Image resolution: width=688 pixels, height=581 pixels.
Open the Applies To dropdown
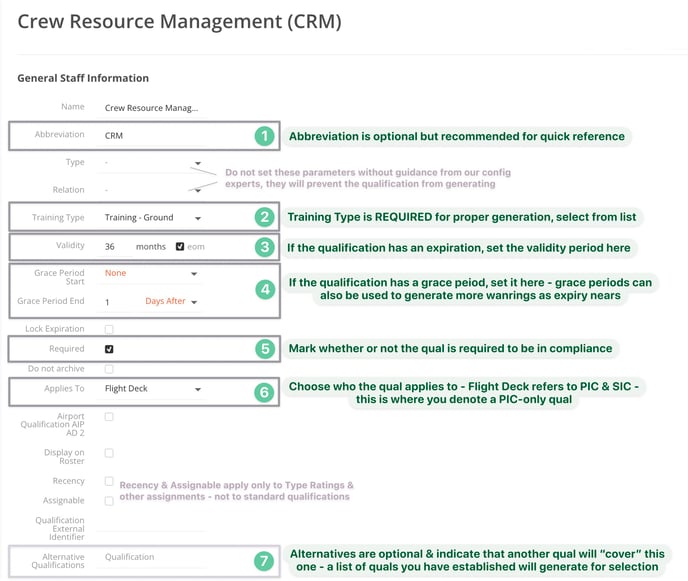[x=151, y=389]
